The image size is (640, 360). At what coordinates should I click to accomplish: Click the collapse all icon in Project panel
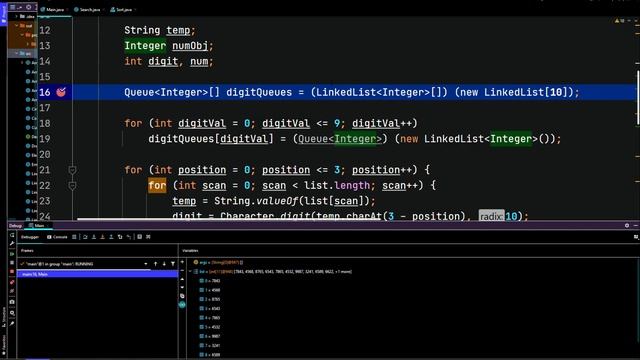pos(20,7)
